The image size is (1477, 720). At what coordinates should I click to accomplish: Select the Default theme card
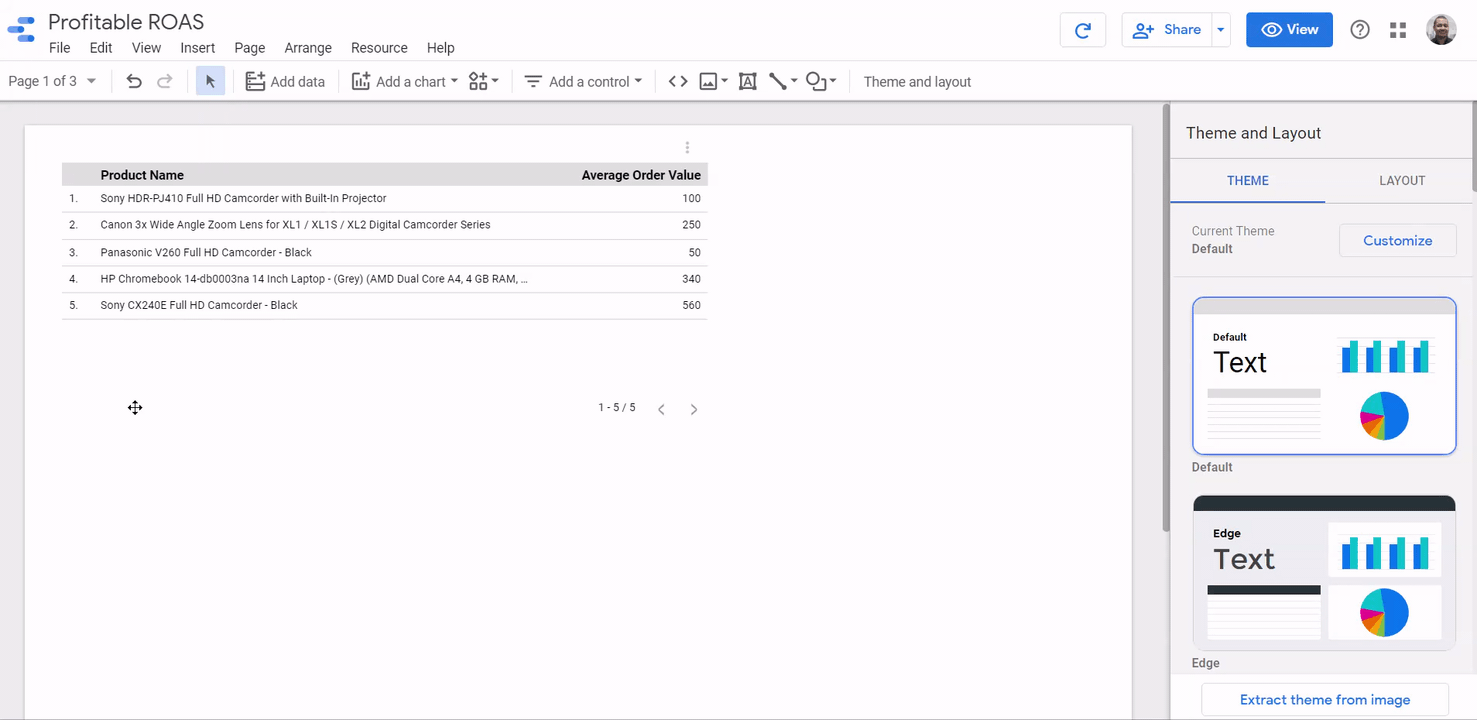point(1324,375)
